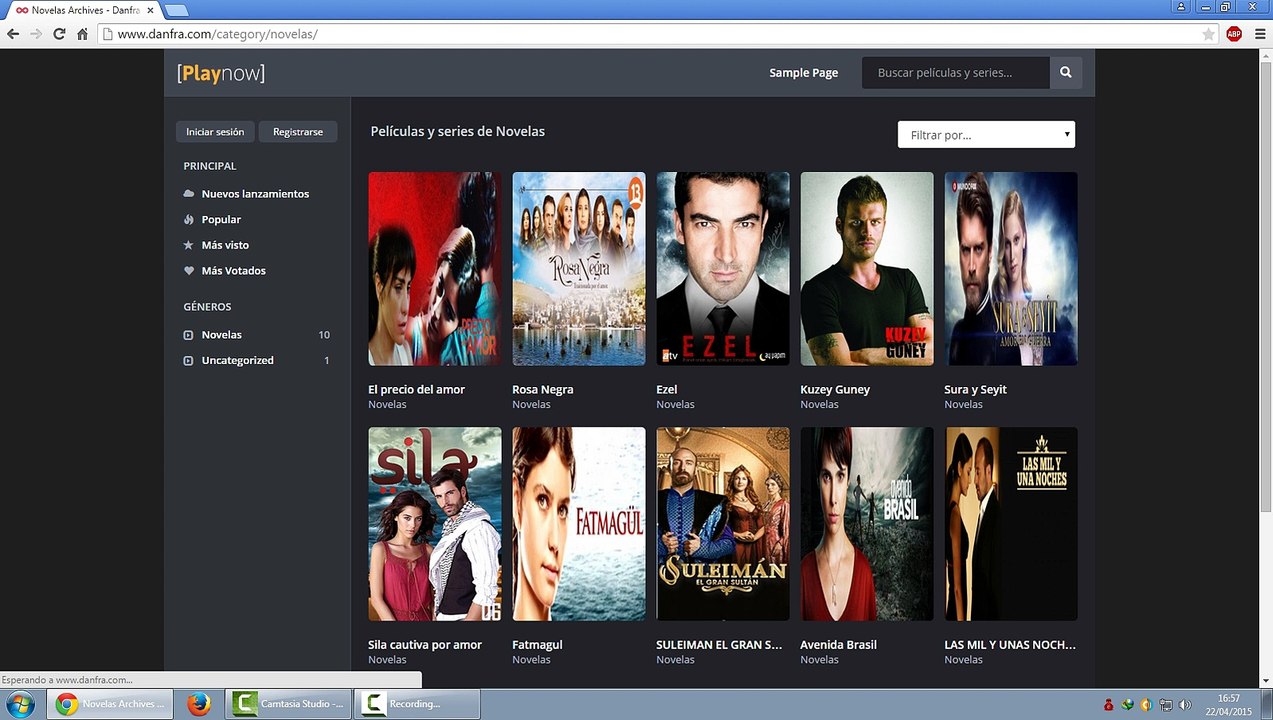1273x720 pixels.
Task: Switch to Camtasia Studio taskbar item
Action: (x=288, y=704)
